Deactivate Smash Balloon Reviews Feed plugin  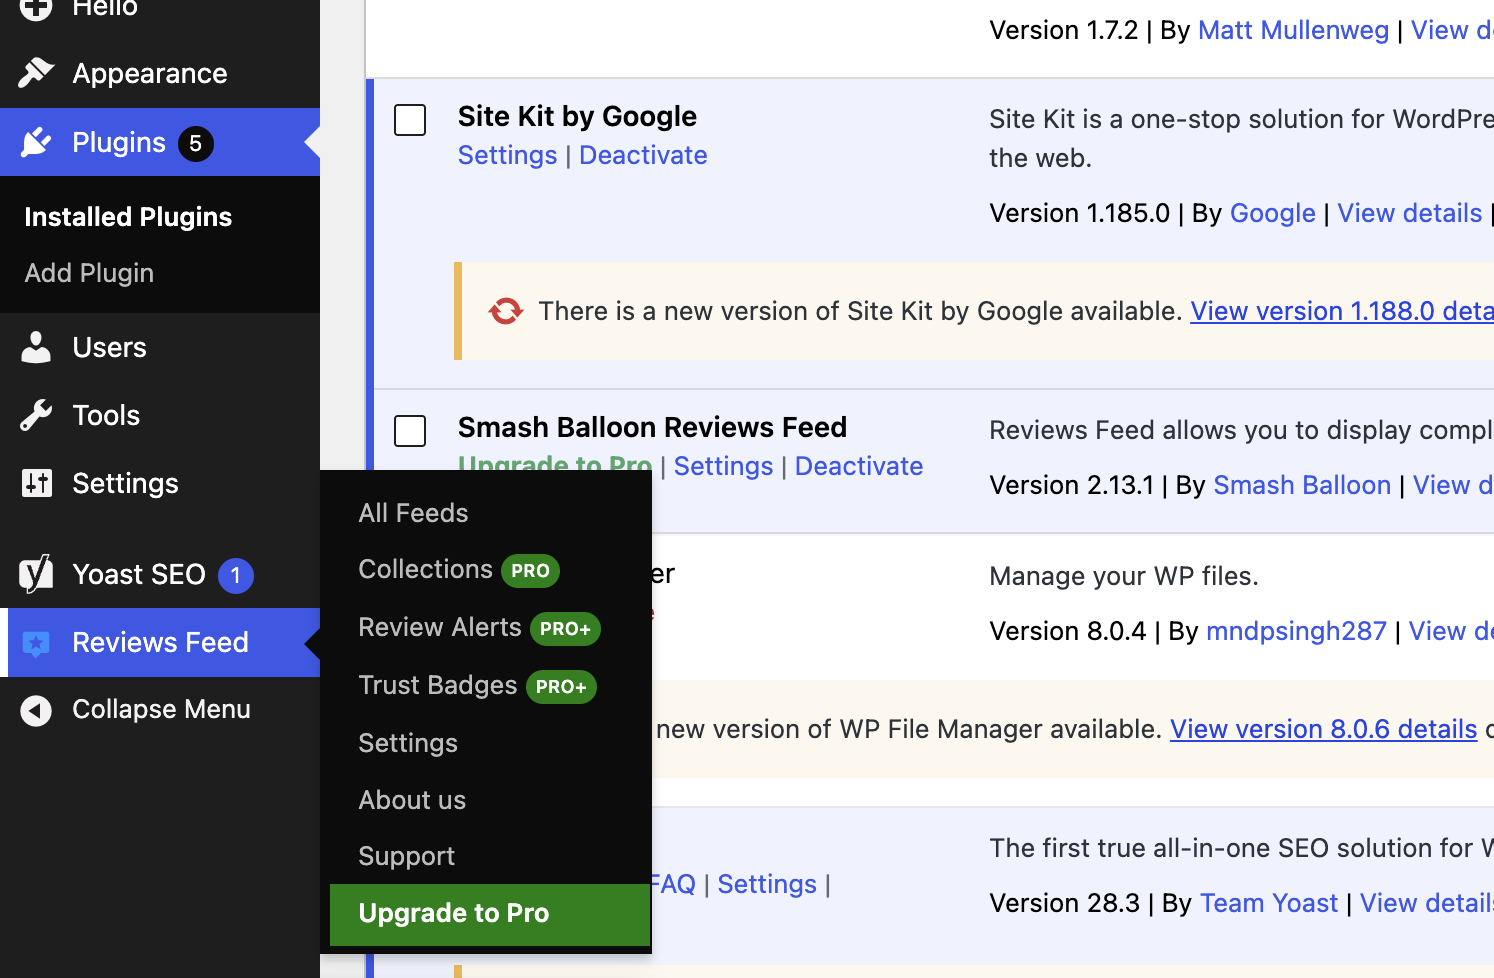[x=859, y=466]
